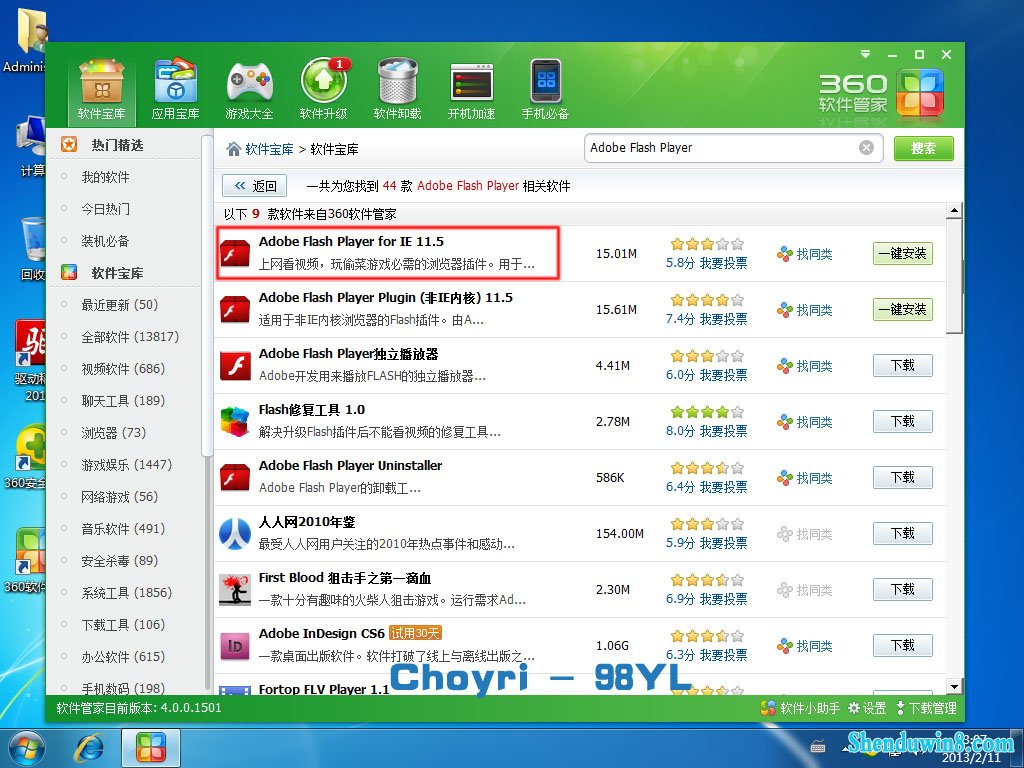Select 系统工具 (1856) category
Image resolution: width=1024 pixels, height=768 pixels.
pos(127,592)
